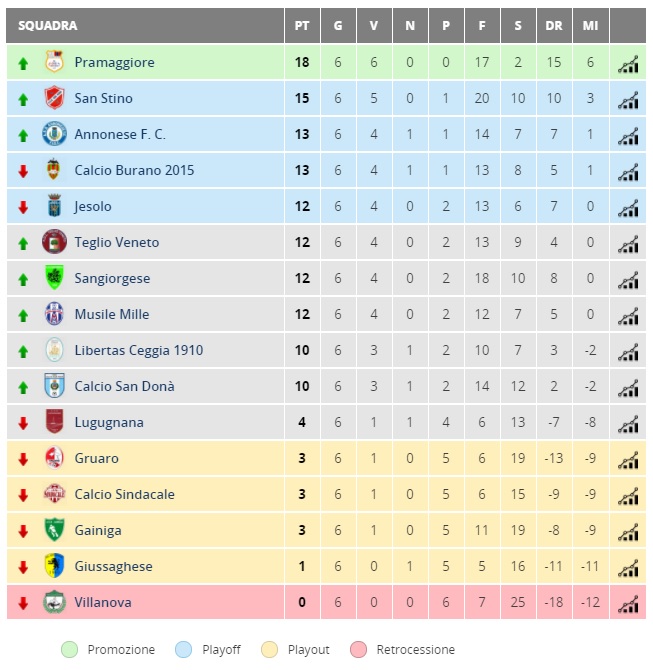Click the green up arrow beside Teglio Veneto
The image size is (653, 670).
pos(23,244)
